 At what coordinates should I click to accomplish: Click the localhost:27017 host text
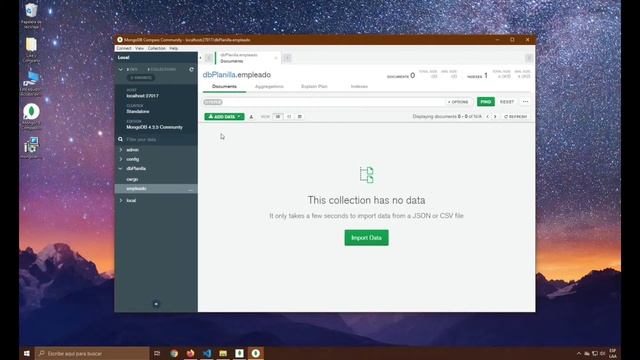pos(142,96)
